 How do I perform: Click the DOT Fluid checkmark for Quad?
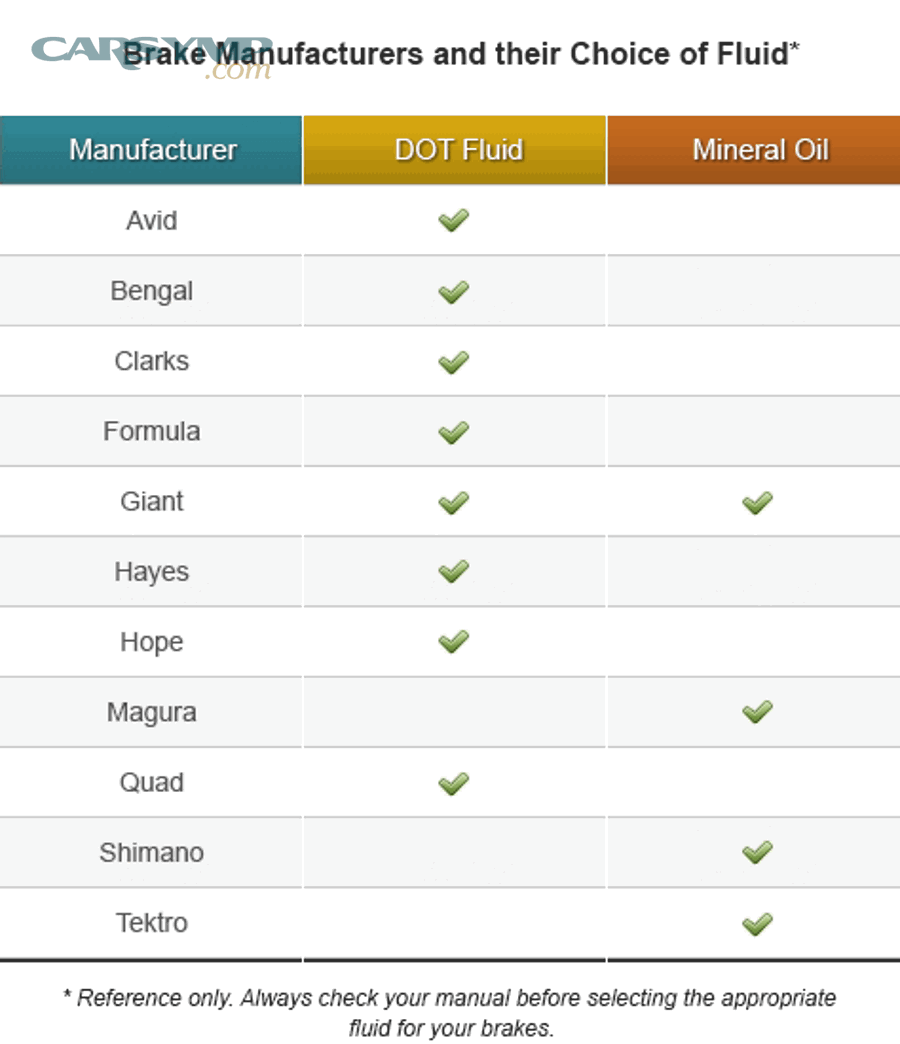coord(453,782)
